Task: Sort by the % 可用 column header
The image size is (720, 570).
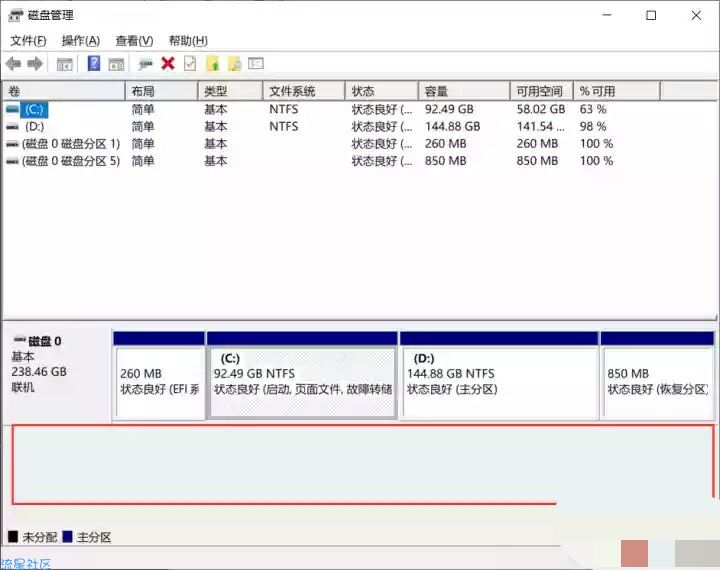Action: pos(617,91)
